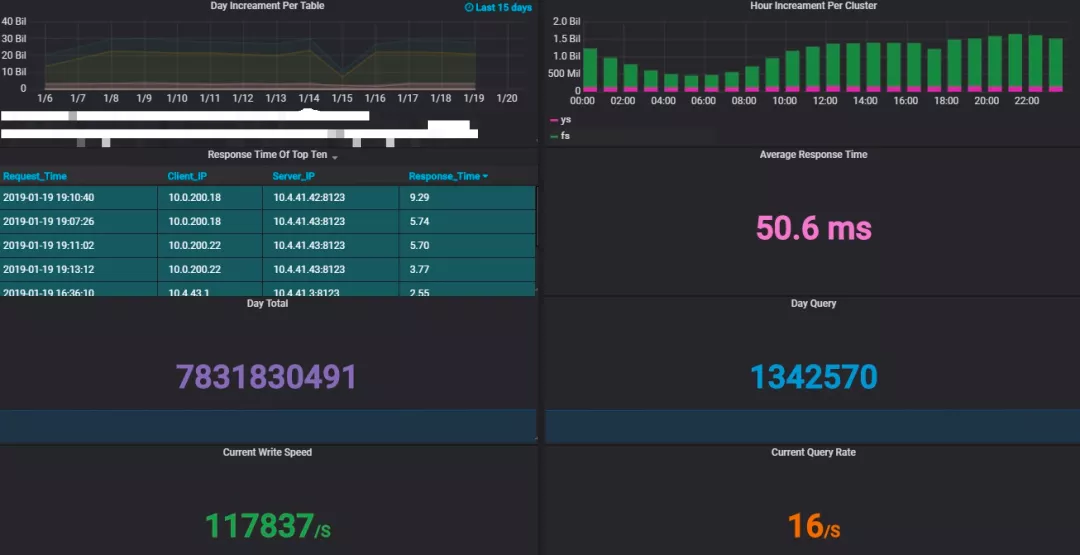Select the row with response time 9.29

(x=267, y=198)
